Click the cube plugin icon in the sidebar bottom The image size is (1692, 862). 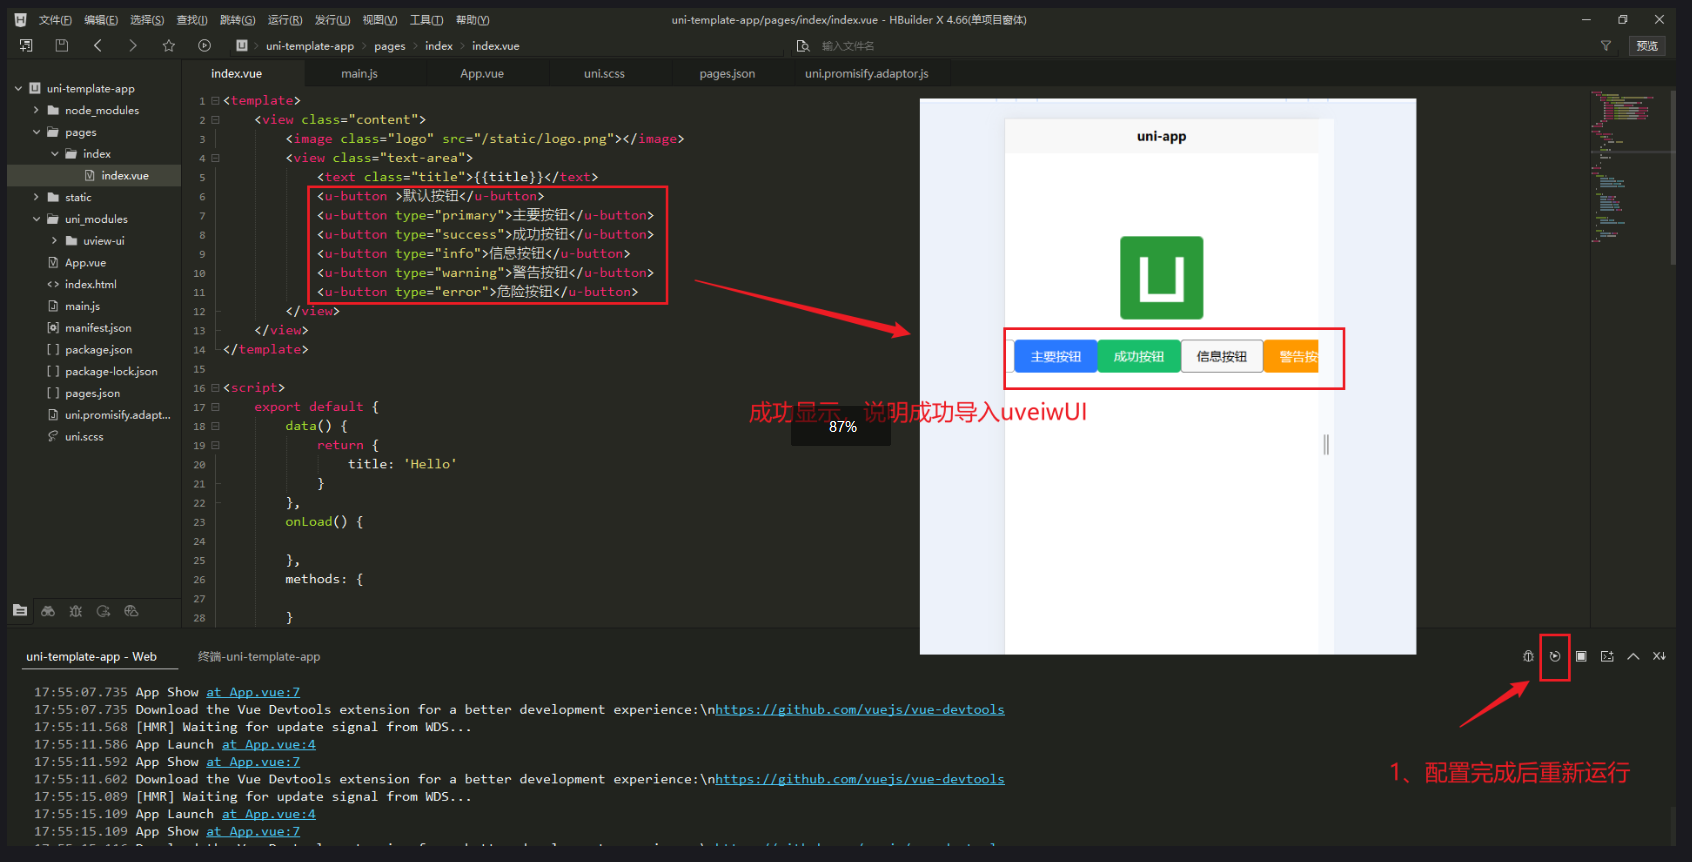(131, 611)
